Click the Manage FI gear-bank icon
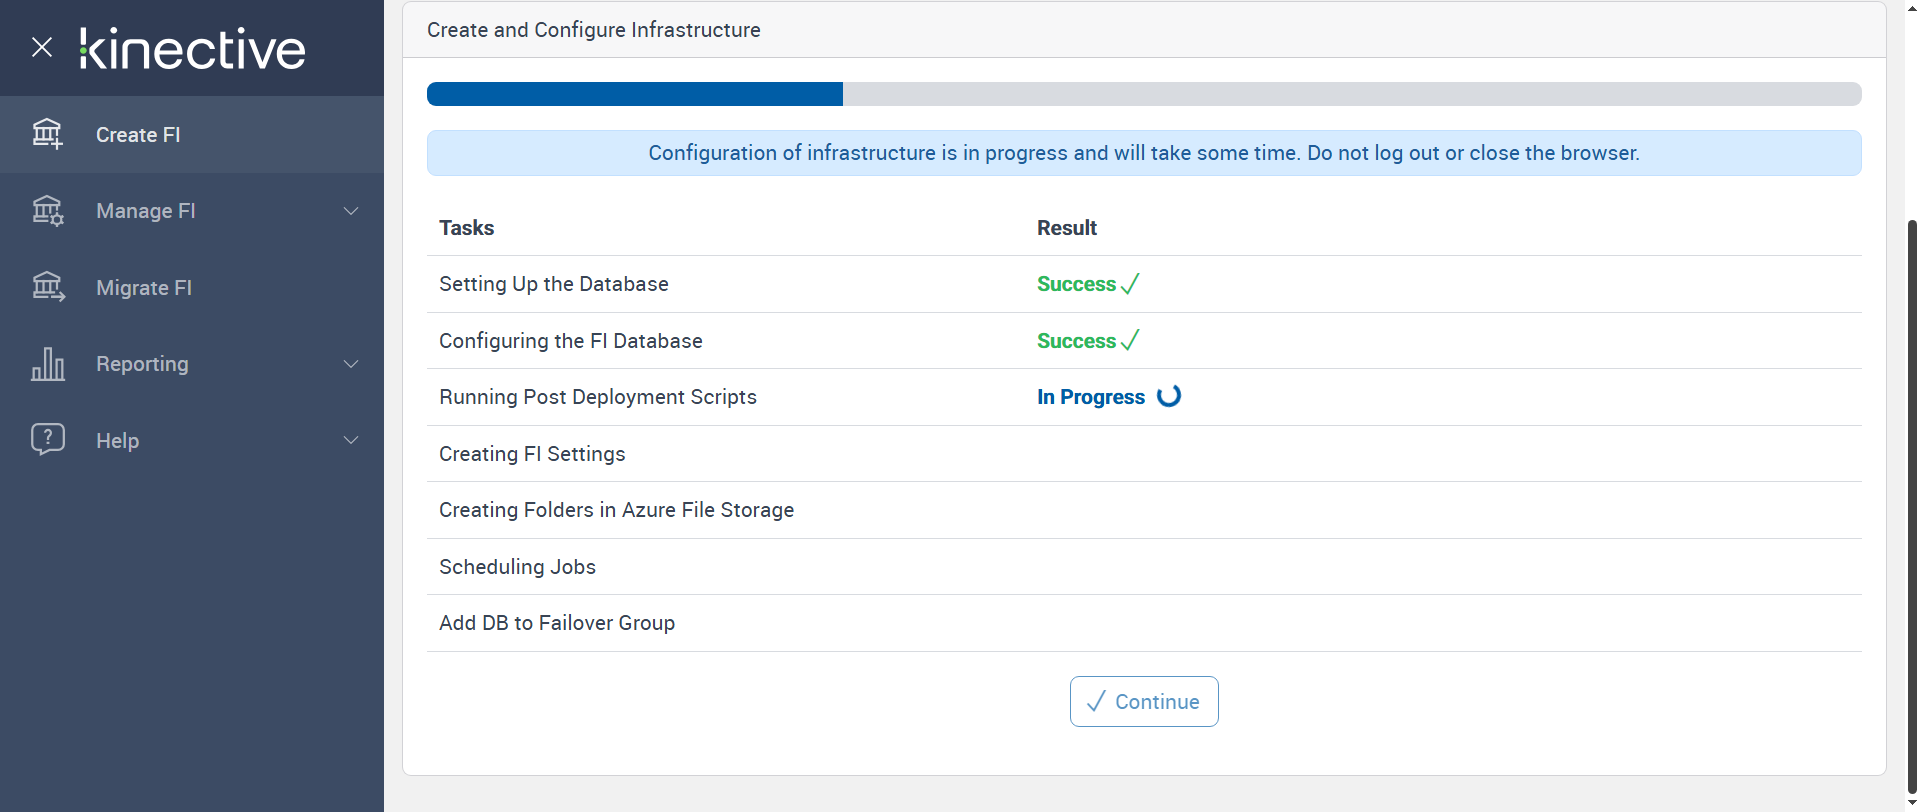The height and width of the screenshot is (812, 1920). coord(47,211)
